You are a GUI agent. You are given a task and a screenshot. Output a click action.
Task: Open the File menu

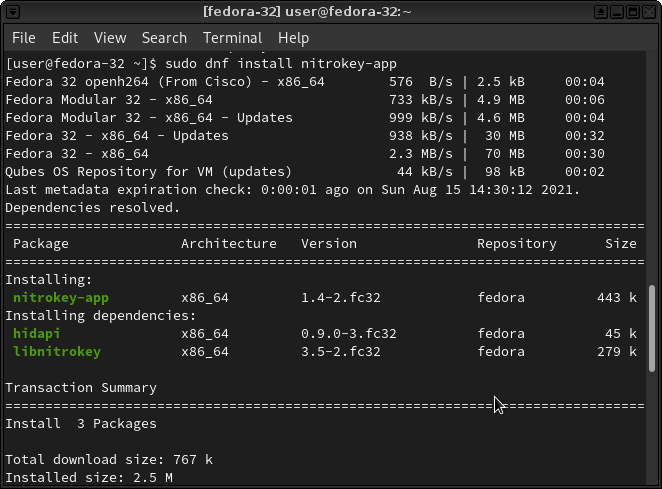coord(24,38)
